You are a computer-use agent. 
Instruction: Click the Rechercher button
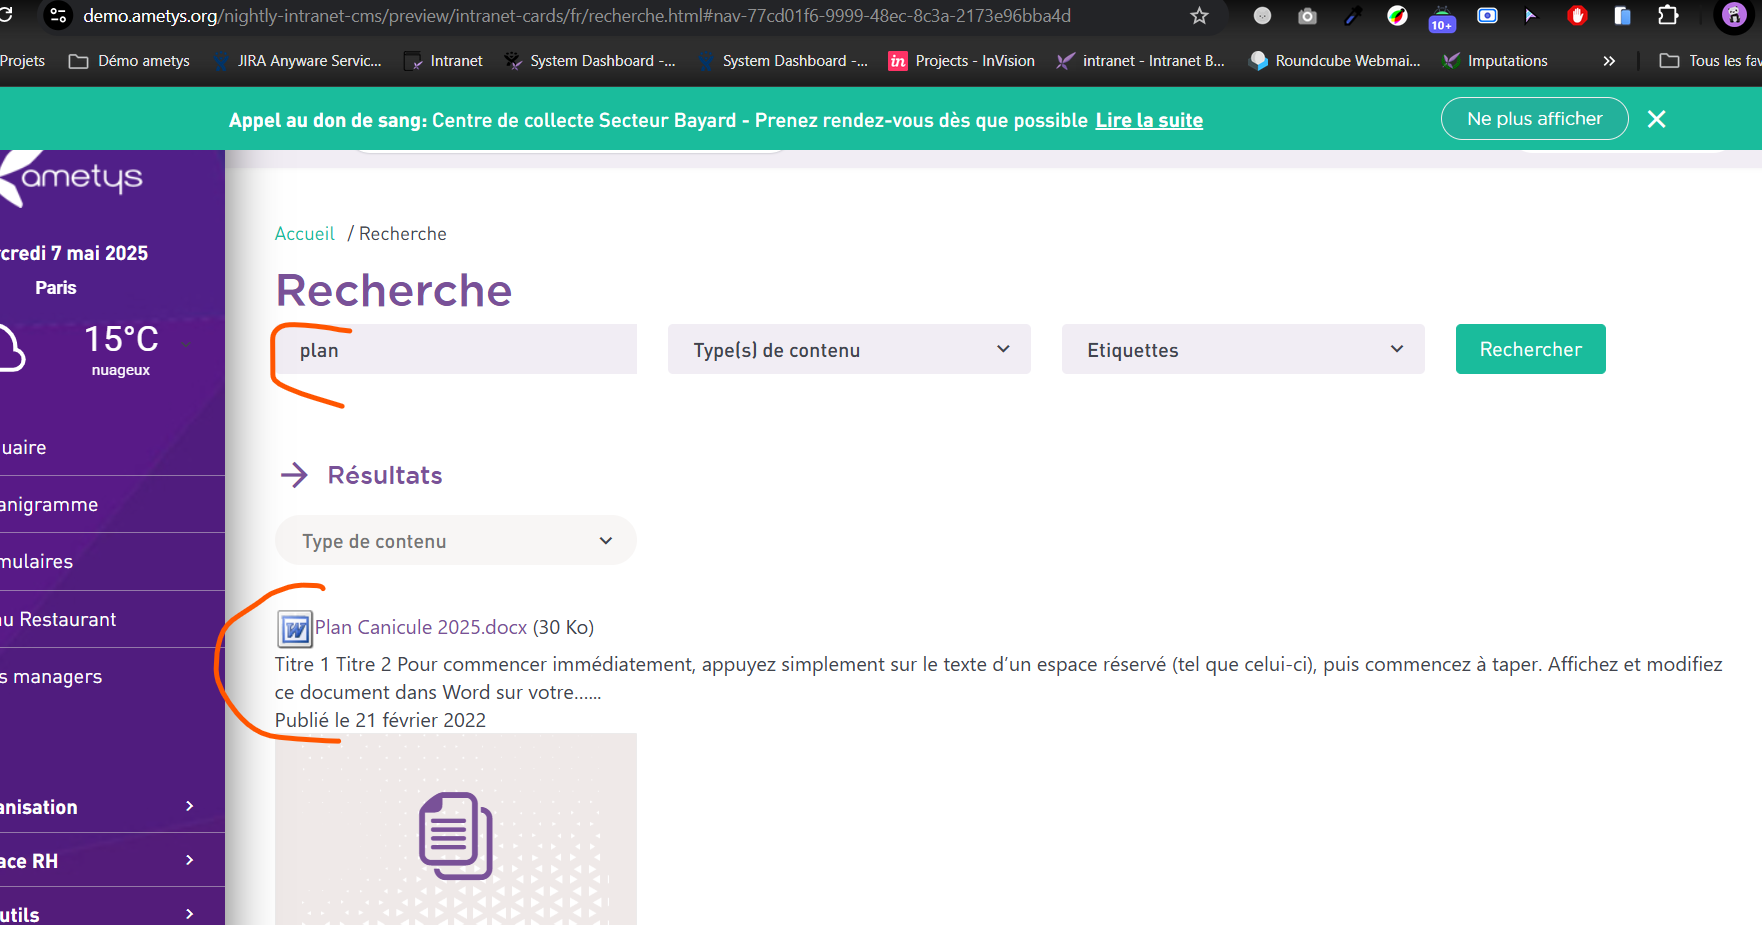[x=1530, y=349]
